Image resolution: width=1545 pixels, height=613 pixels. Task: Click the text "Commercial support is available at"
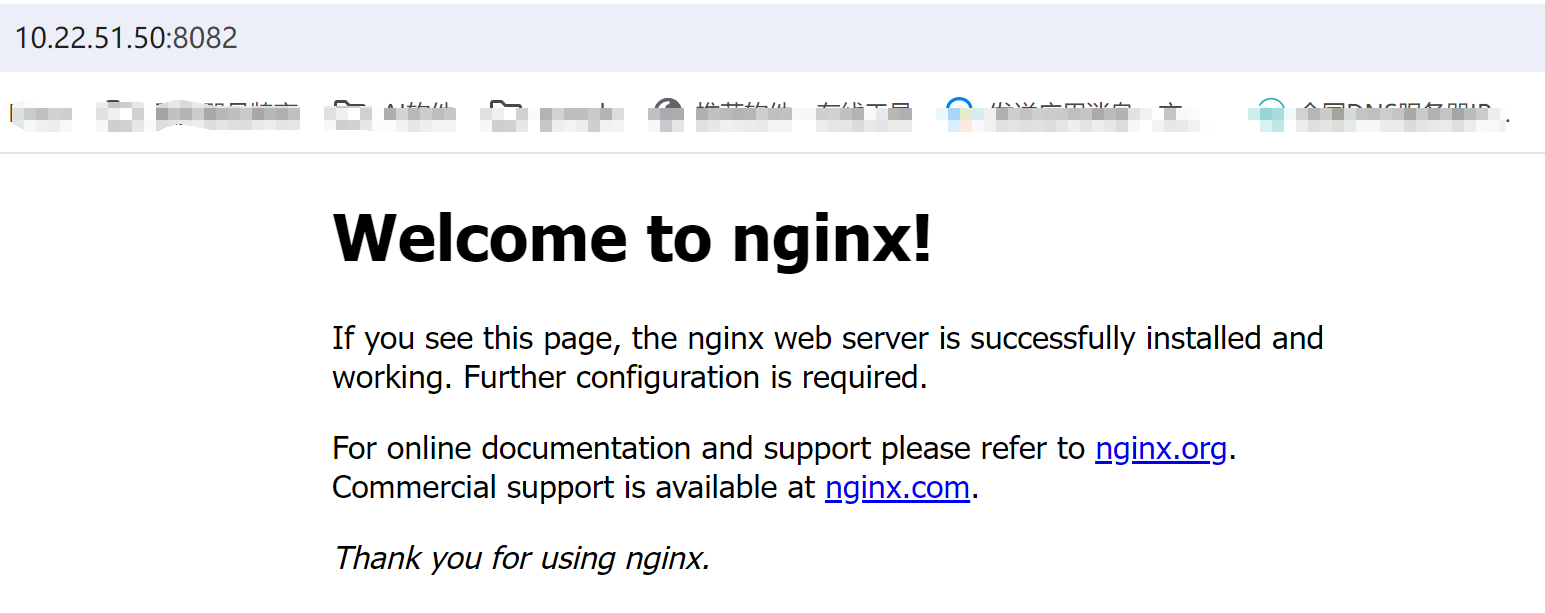coord(574,488)
